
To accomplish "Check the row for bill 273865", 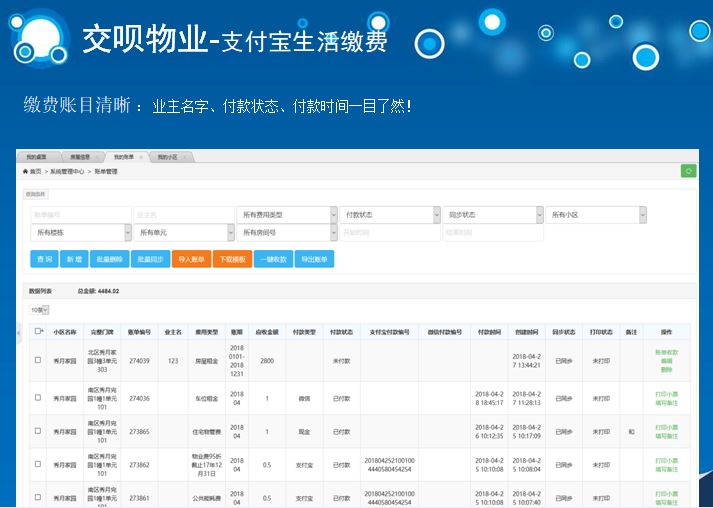I will tap(38, 431).
